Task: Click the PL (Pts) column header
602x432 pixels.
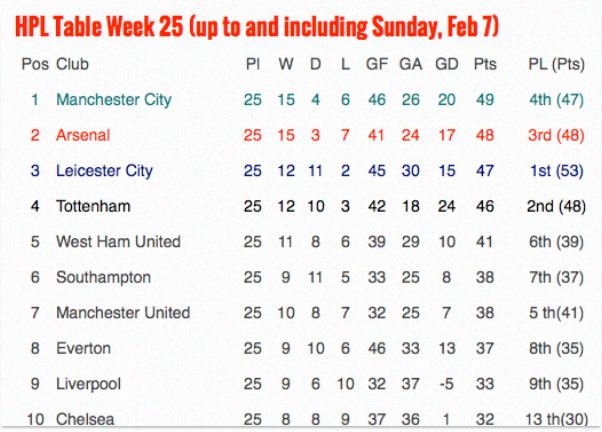Action: [556, 65]
